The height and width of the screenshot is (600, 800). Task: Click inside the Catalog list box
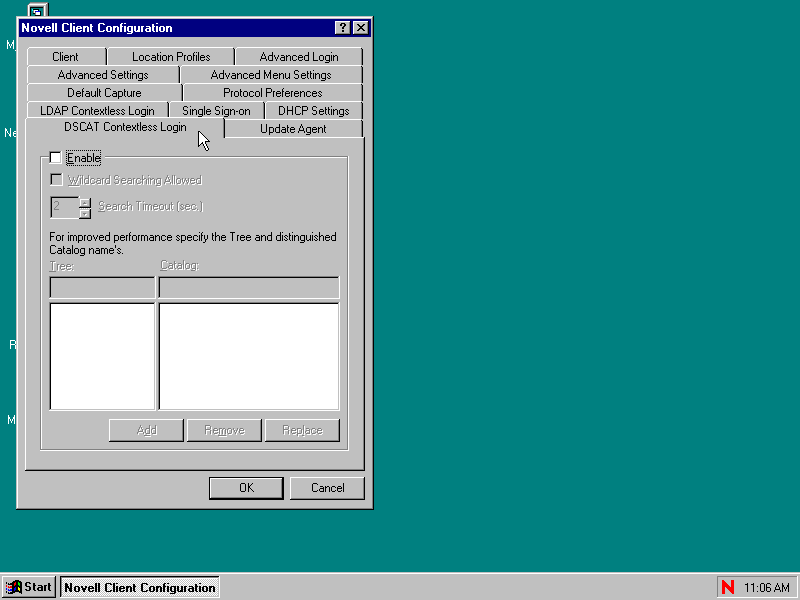pyautogui.click(x=249, y=356)
